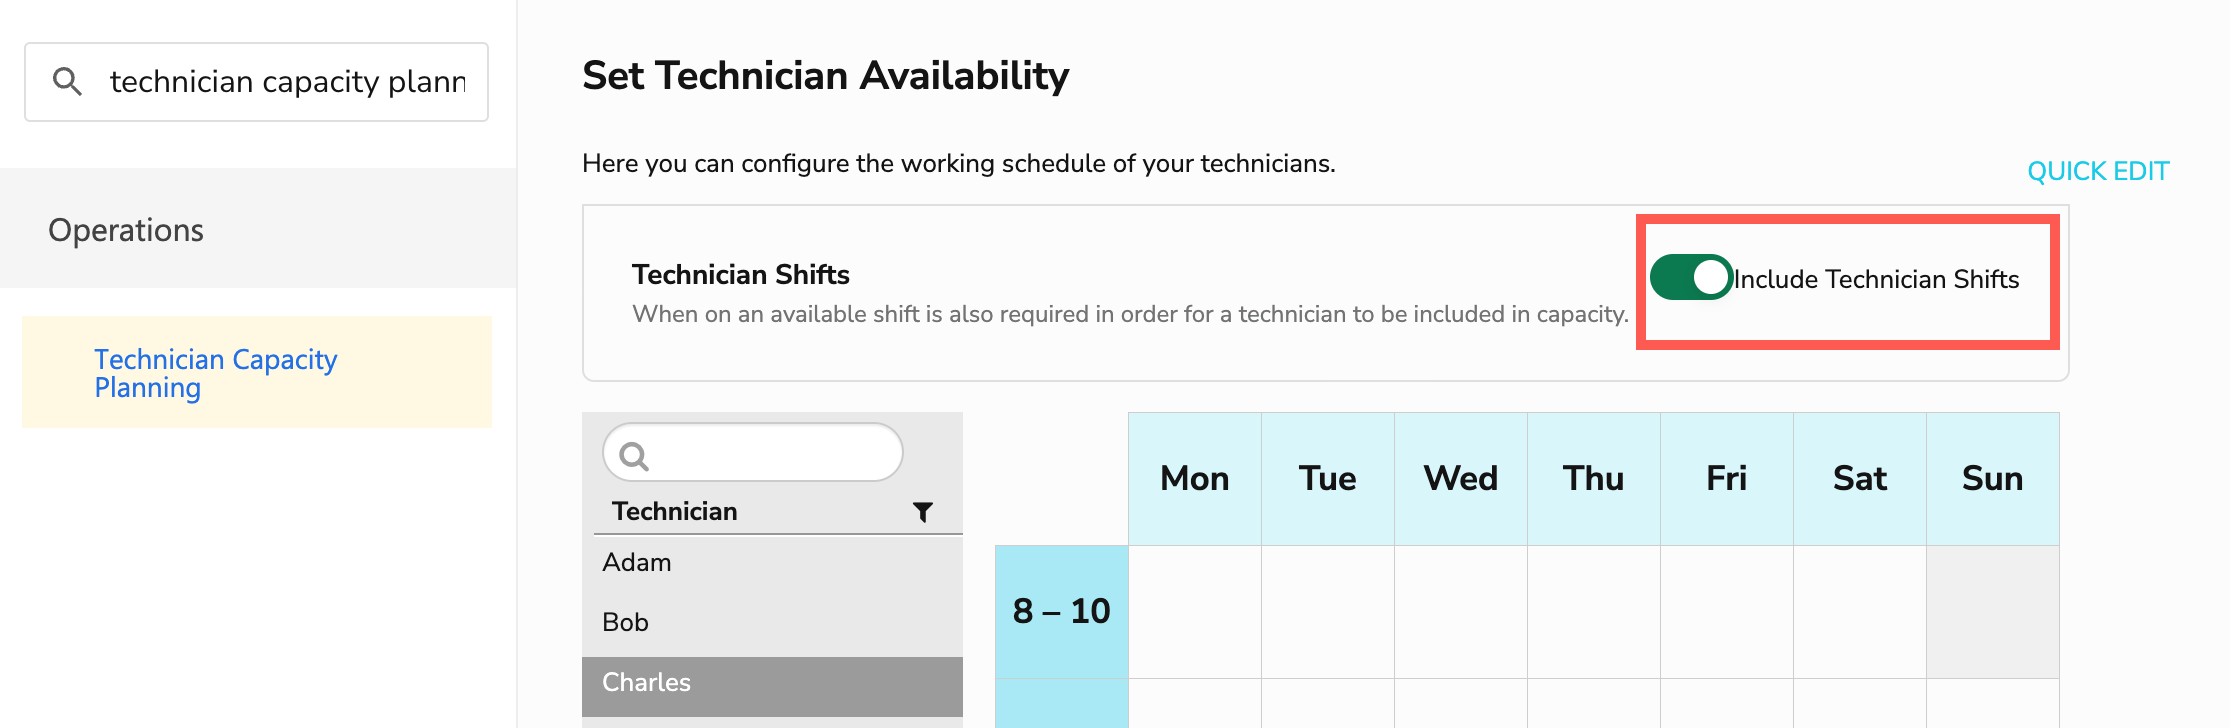Select technician Charles from the list
This screenshot has height=728, width=2230.
646,682
